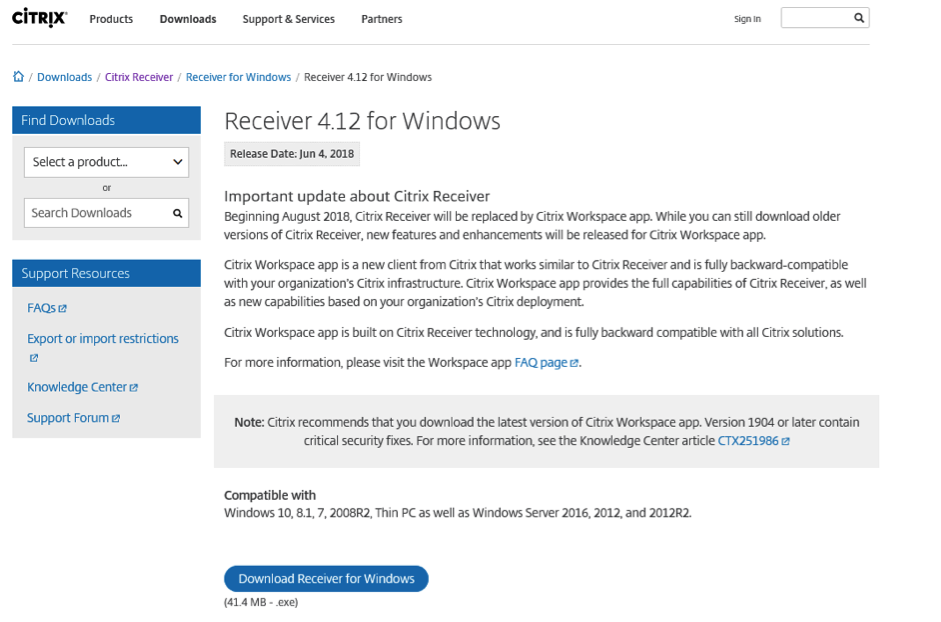
Task: Open Support & Services menu
Action: 288,19
